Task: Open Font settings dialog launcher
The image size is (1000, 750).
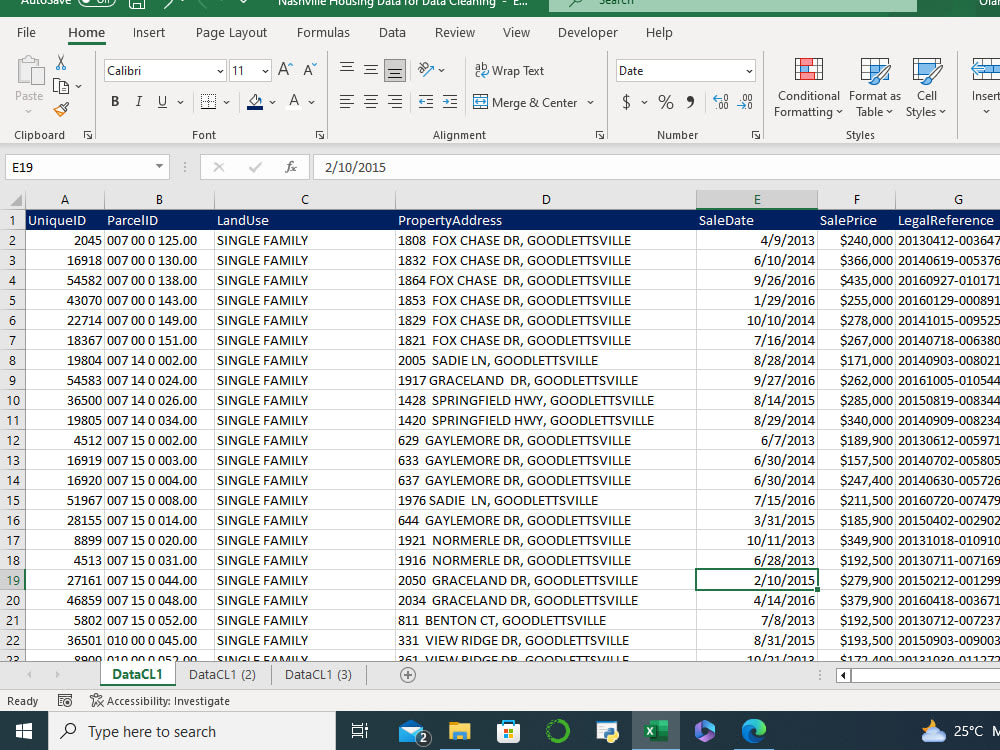Action: [x=320, y=135]
